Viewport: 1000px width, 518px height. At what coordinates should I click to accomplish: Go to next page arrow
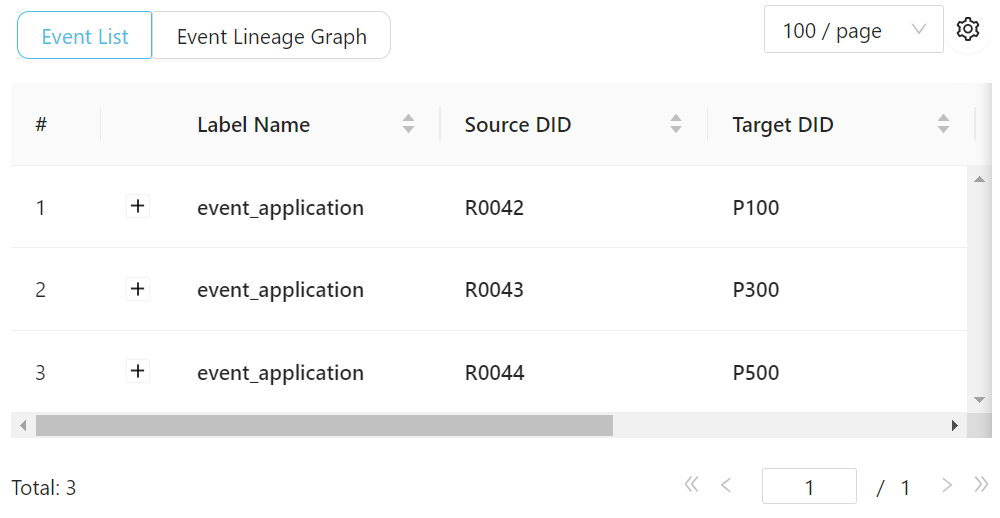point(947,486)
